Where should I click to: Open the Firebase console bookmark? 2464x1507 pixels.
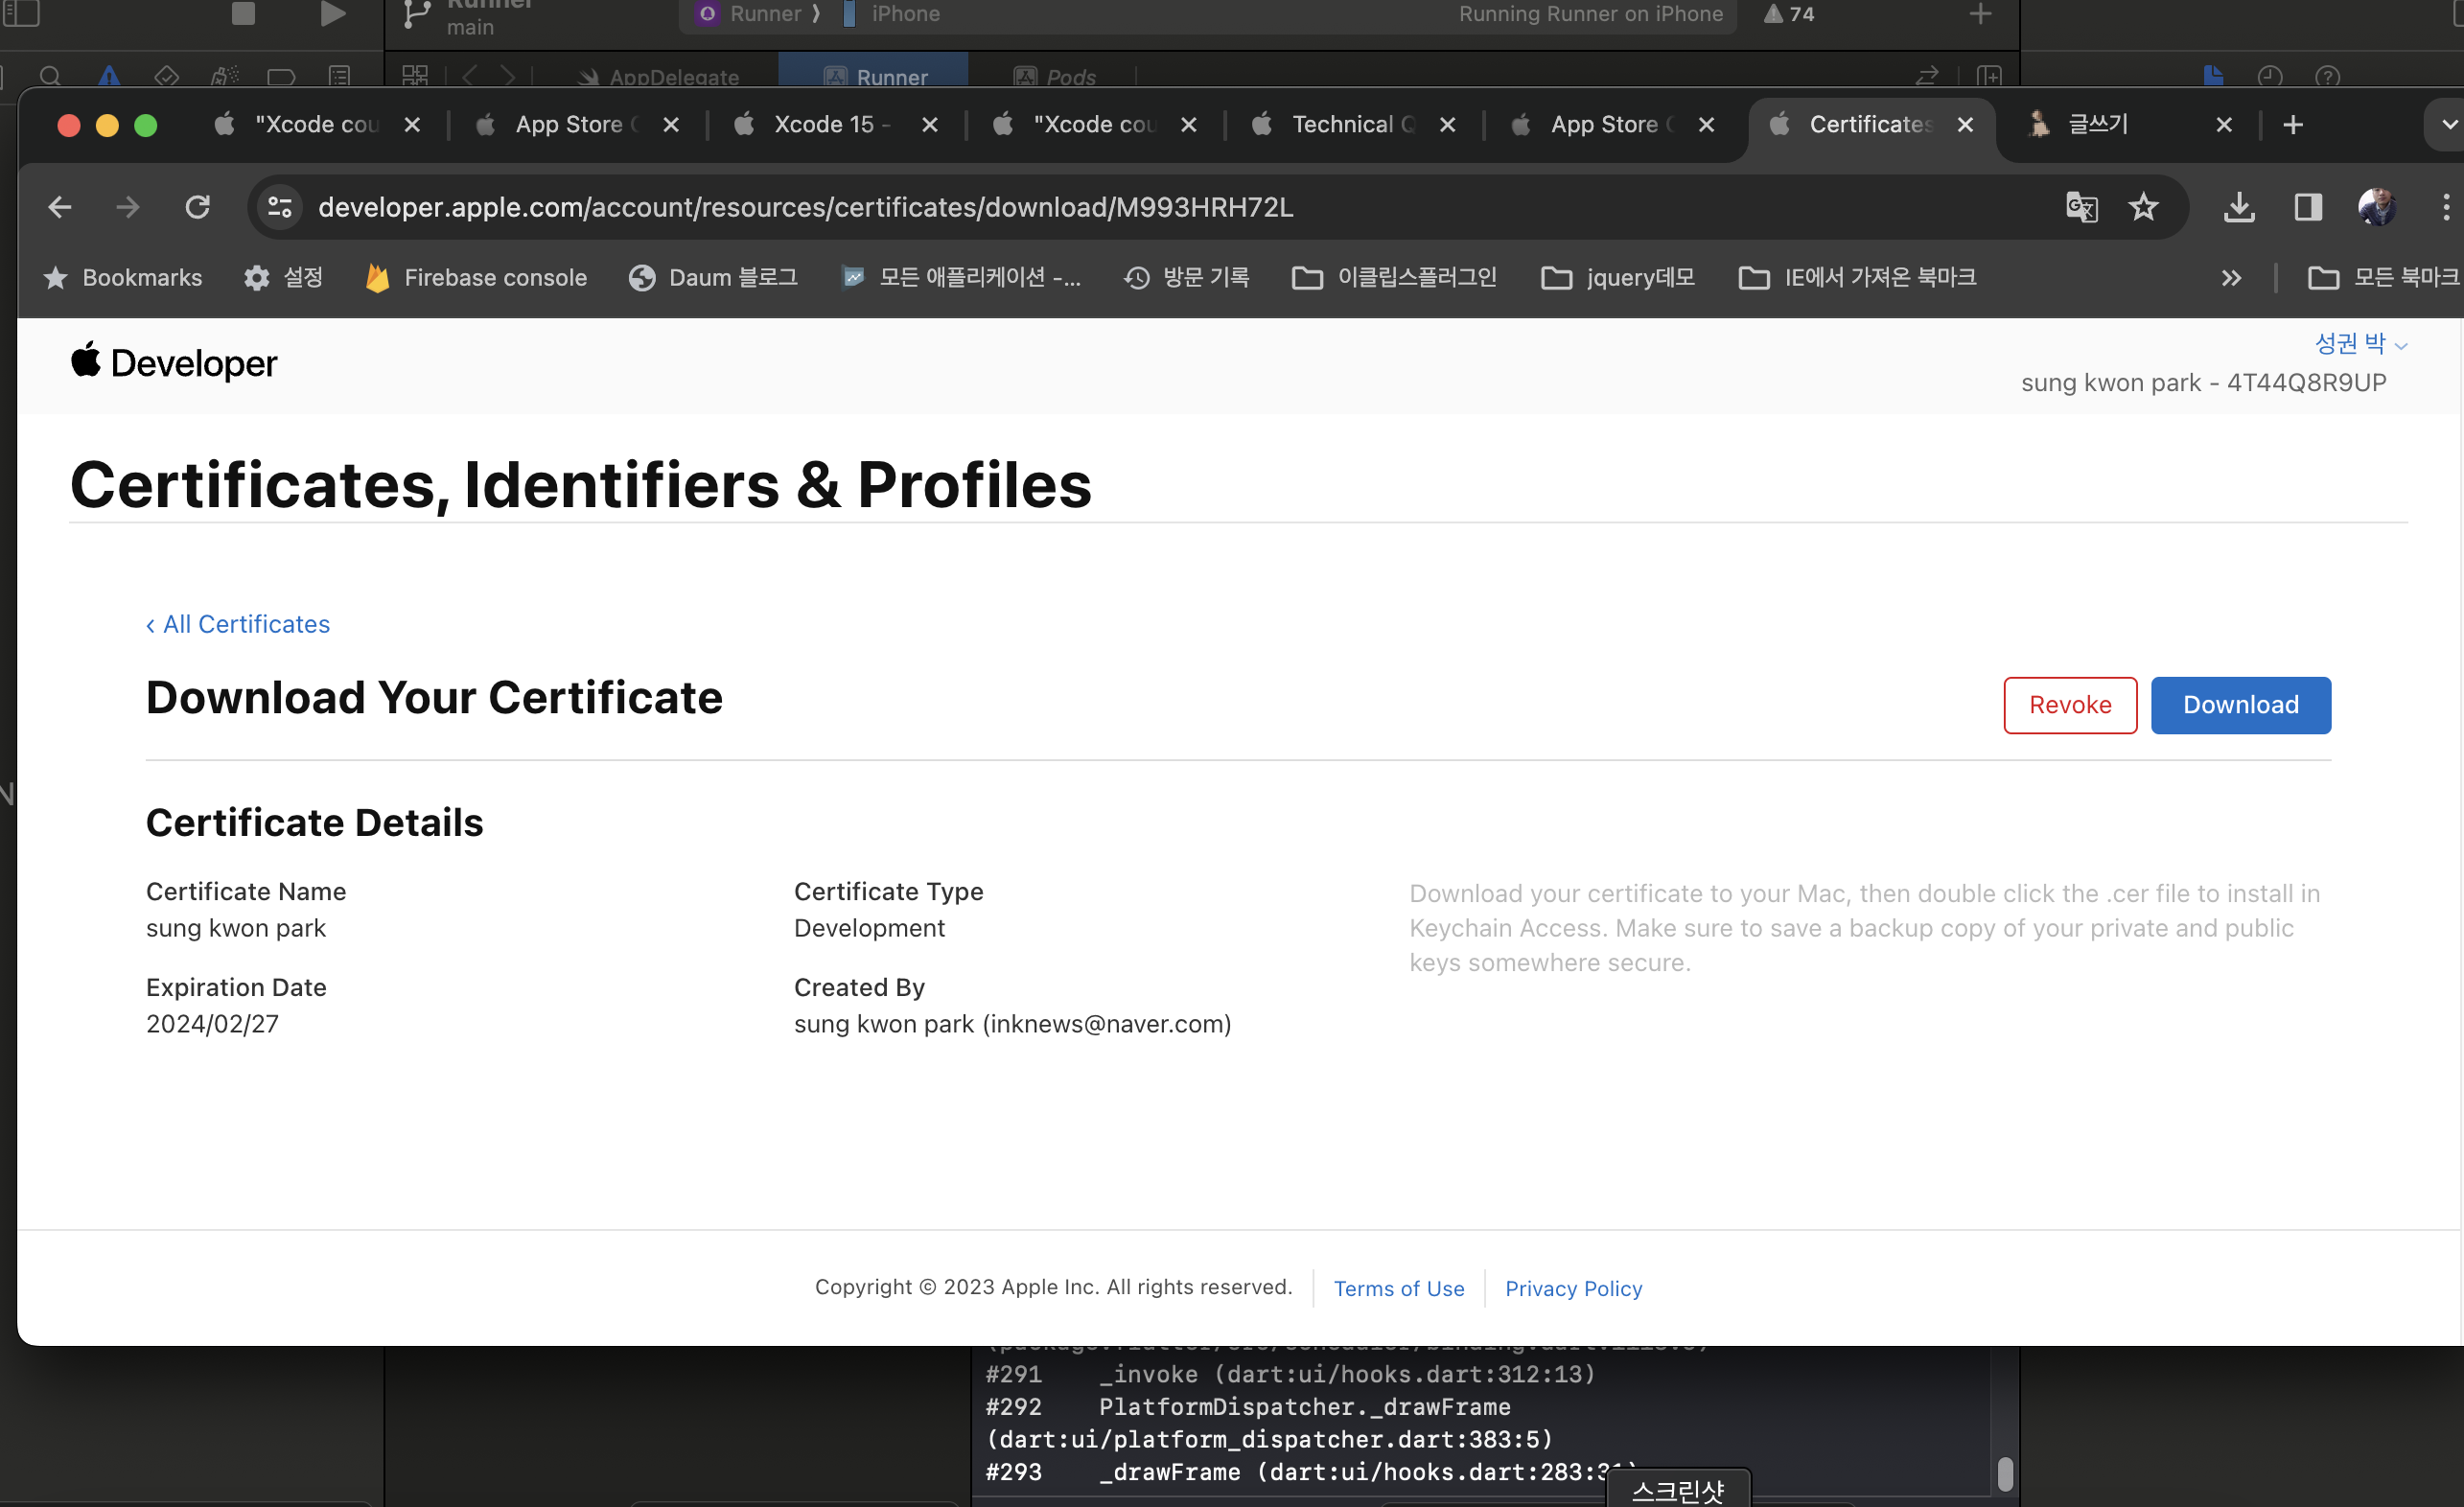click(477, 278)
